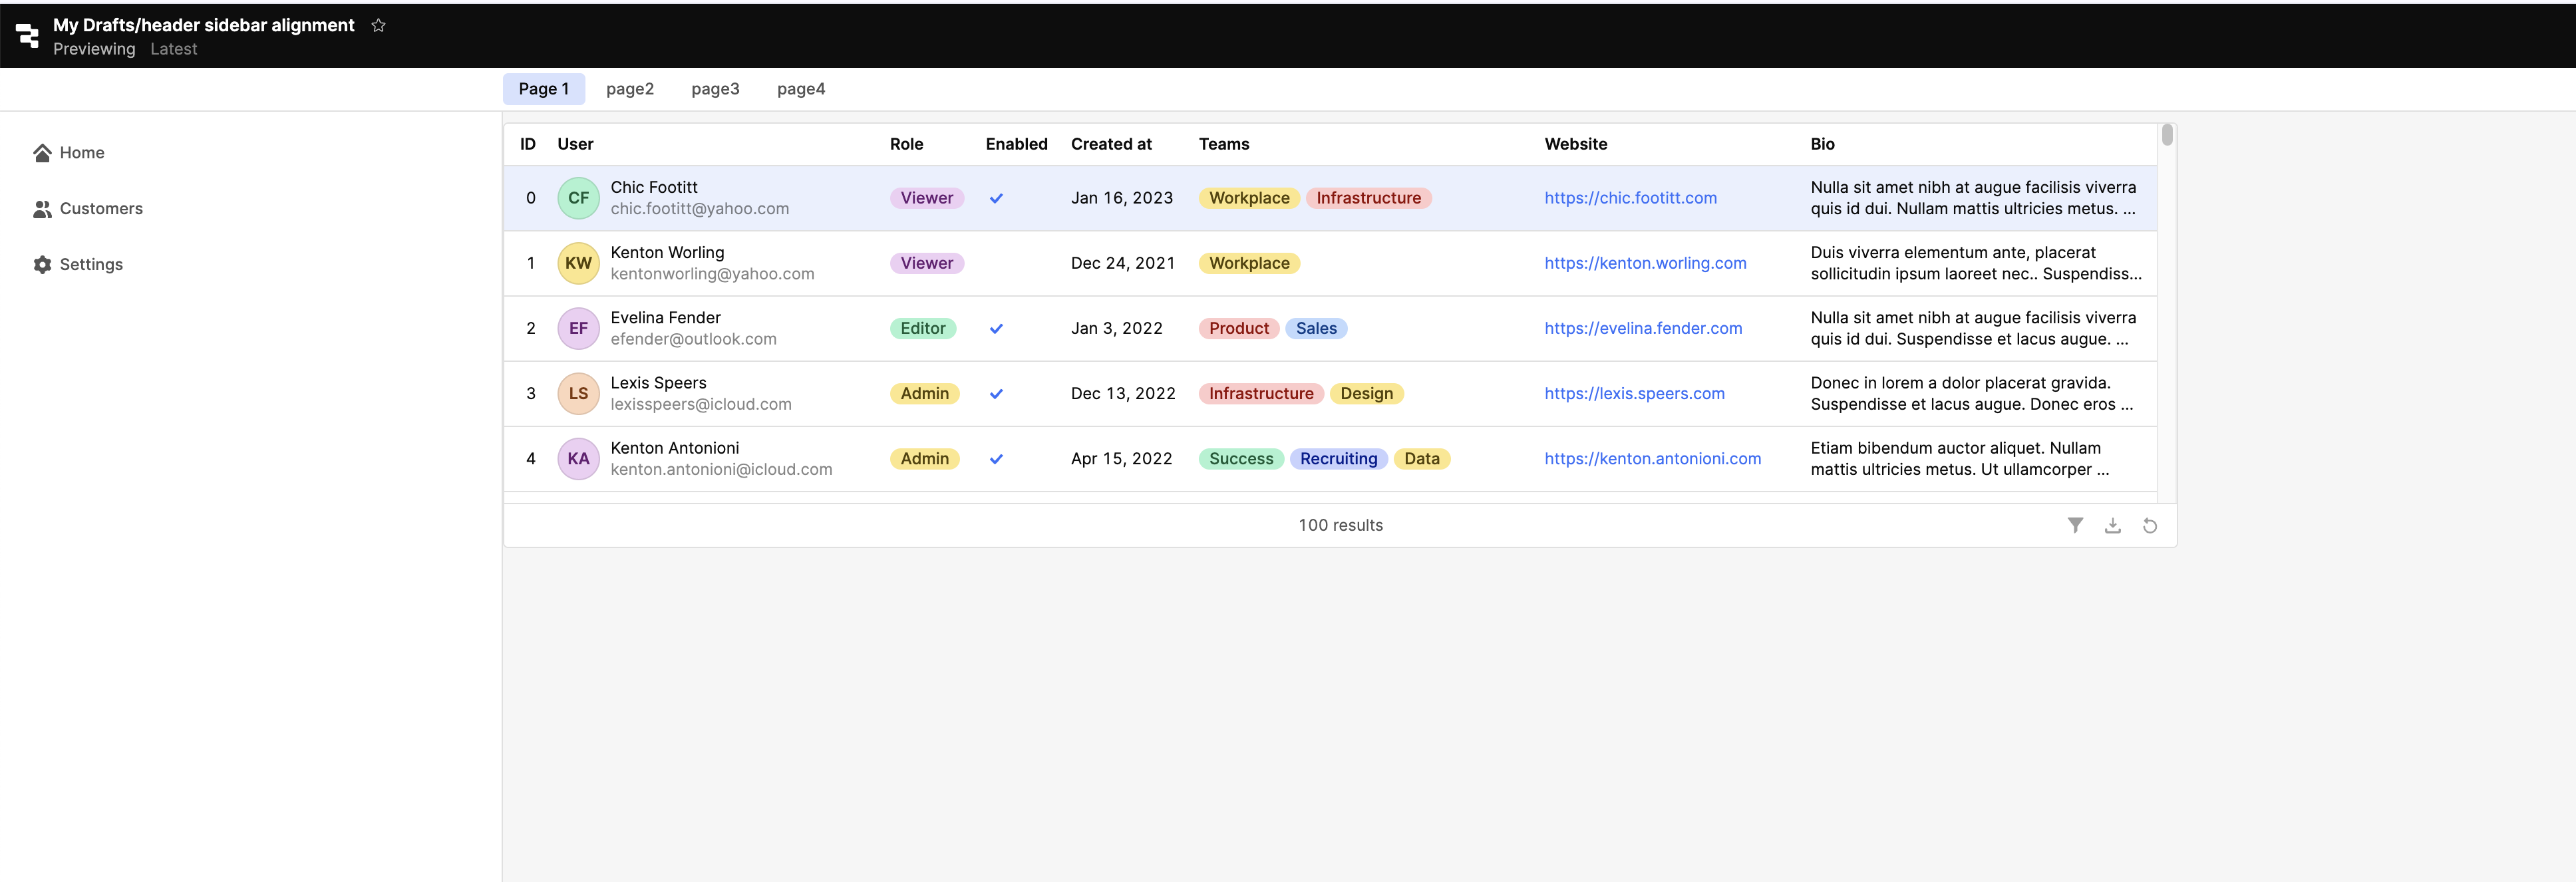Toggle Enabled checkmark for Chic Footitt

996,198
